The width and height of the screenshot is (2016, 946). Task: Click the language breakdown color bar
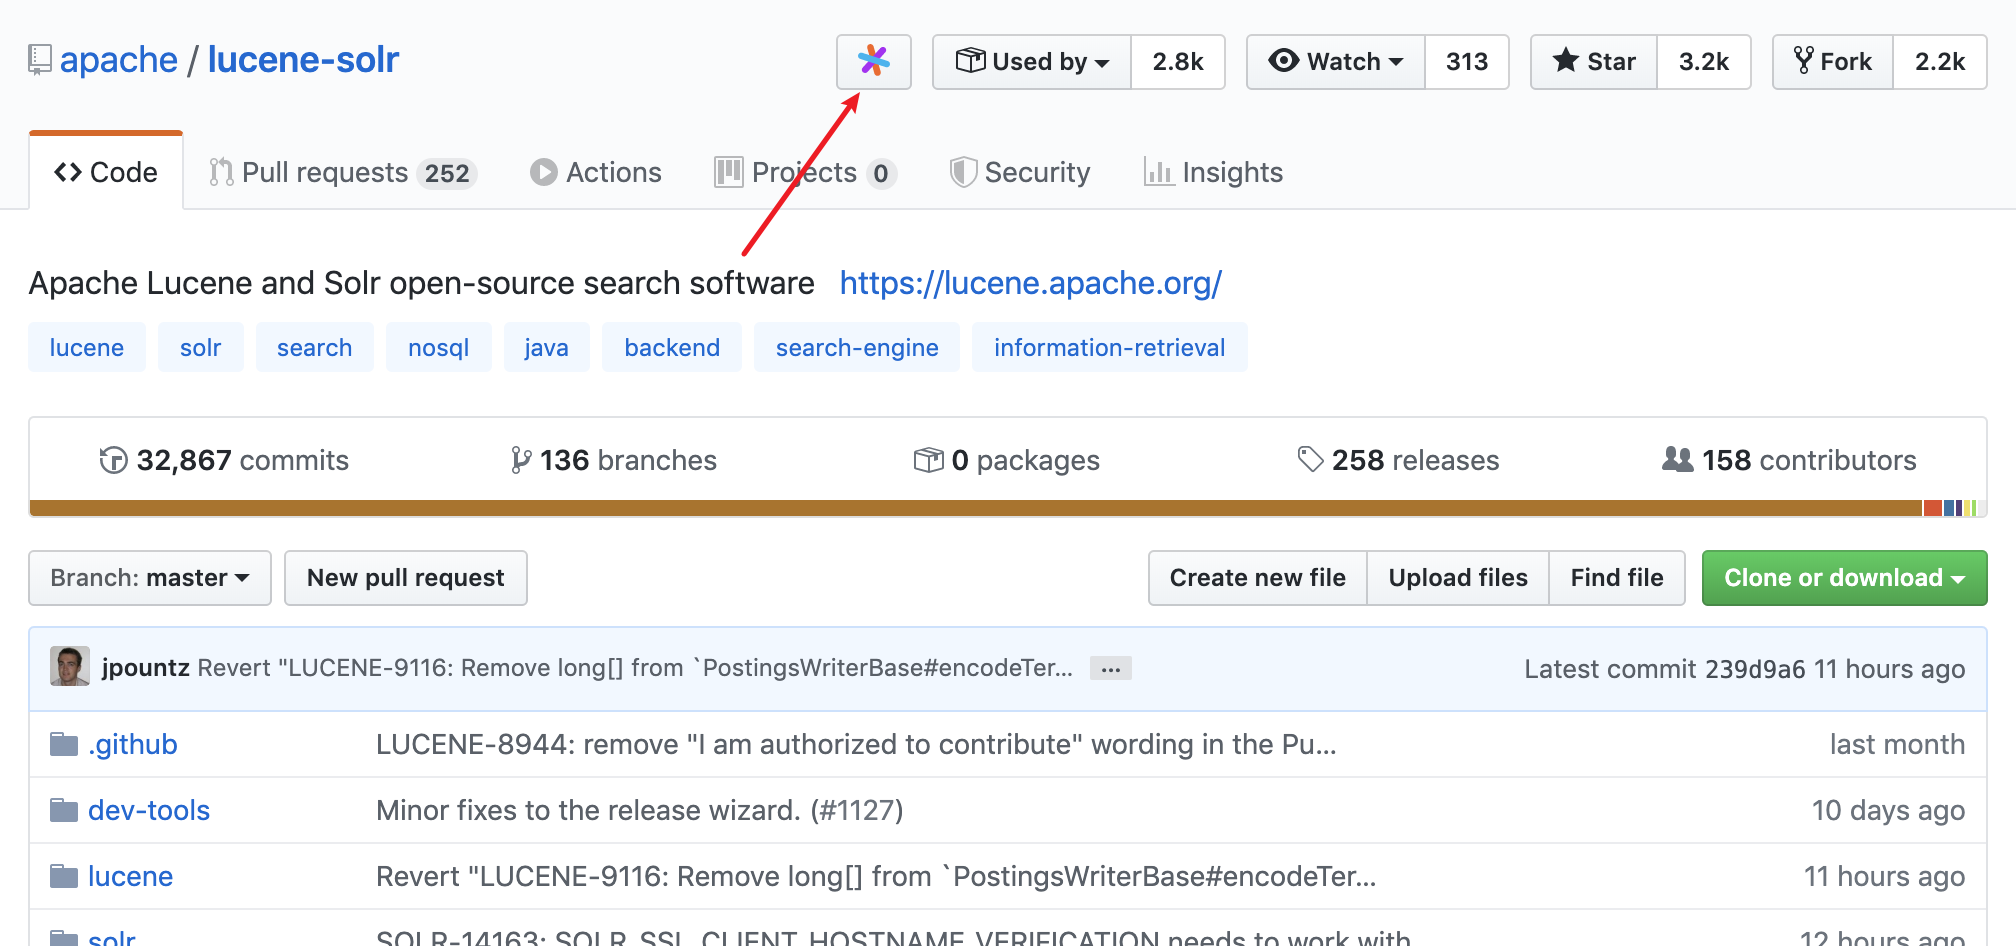pos(1008,508)
